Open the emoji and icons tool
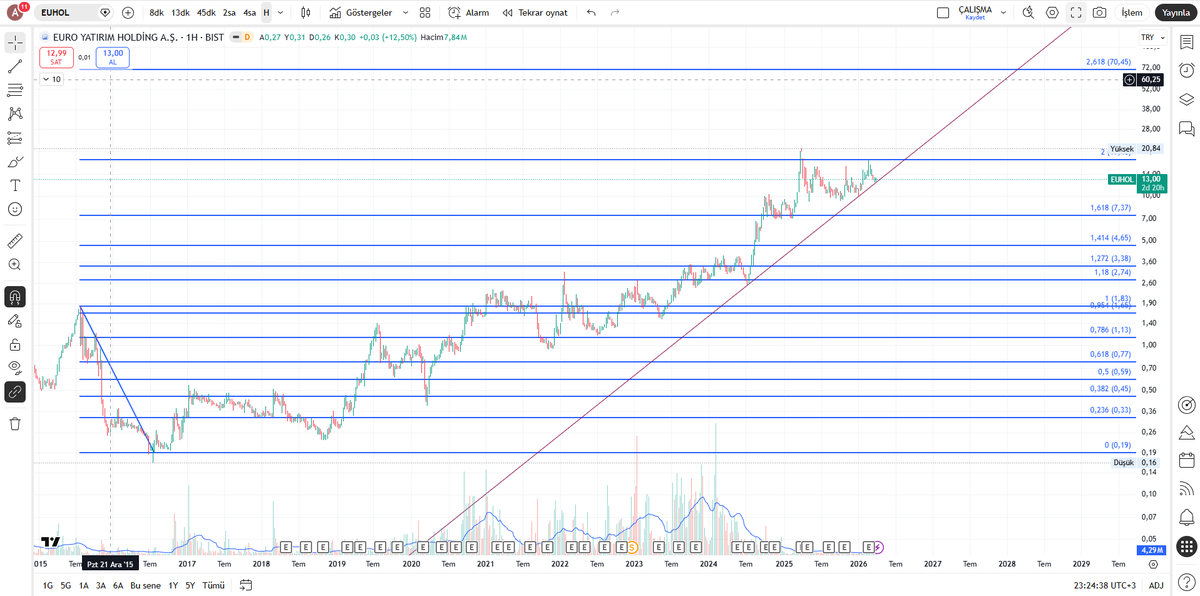The width and height of the screenshot is (1200, 596). pos(15,210)
